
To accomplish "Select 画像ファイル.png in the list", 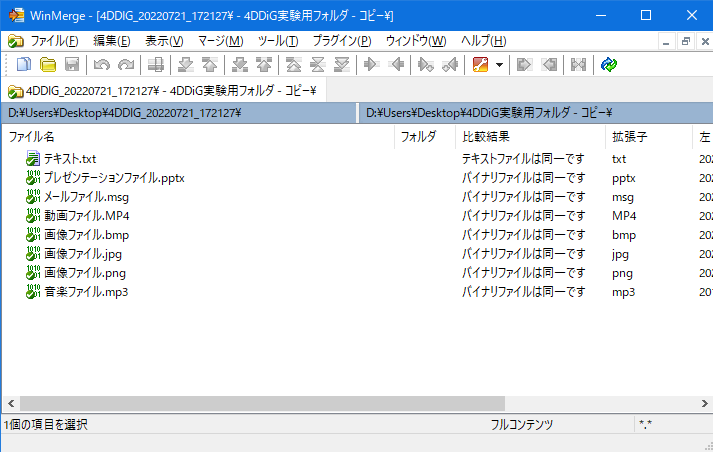I will pos(85,273).
